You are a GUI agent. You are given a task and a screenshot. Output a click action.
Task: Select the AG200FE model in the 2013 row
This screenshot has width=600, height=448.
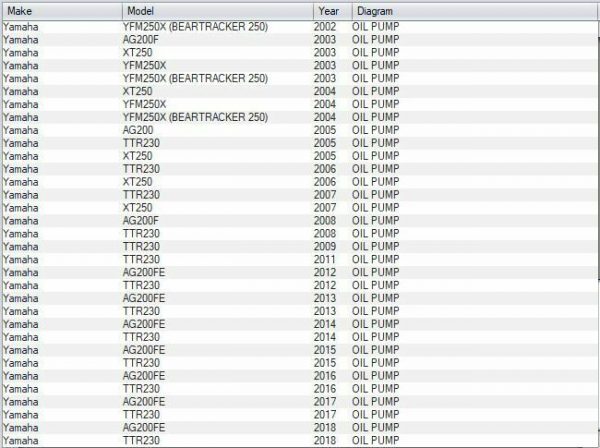144,298
